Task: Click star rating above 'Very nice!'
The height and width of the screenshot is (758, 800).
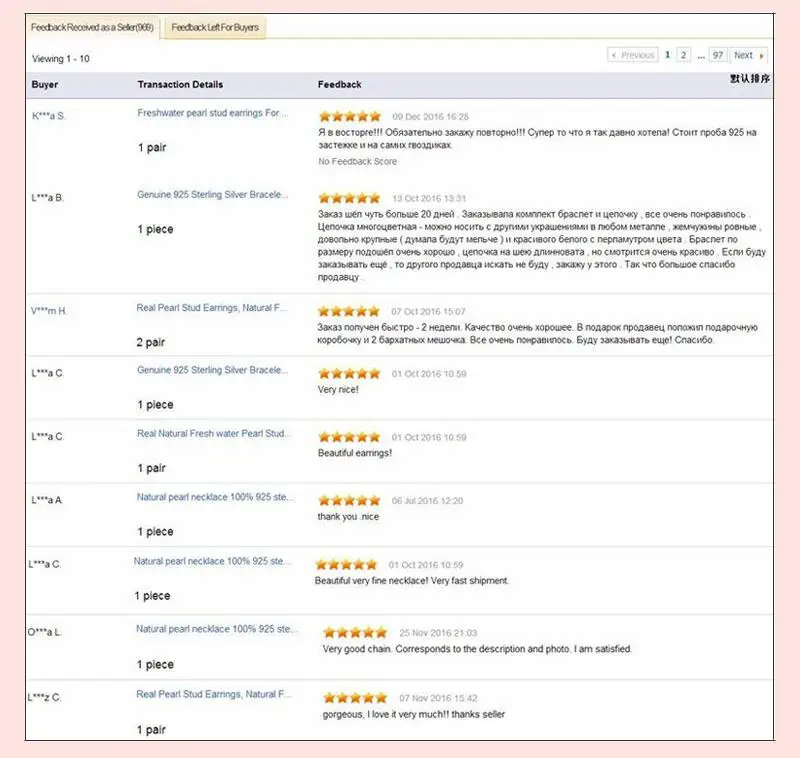Action: coord(349,373)
